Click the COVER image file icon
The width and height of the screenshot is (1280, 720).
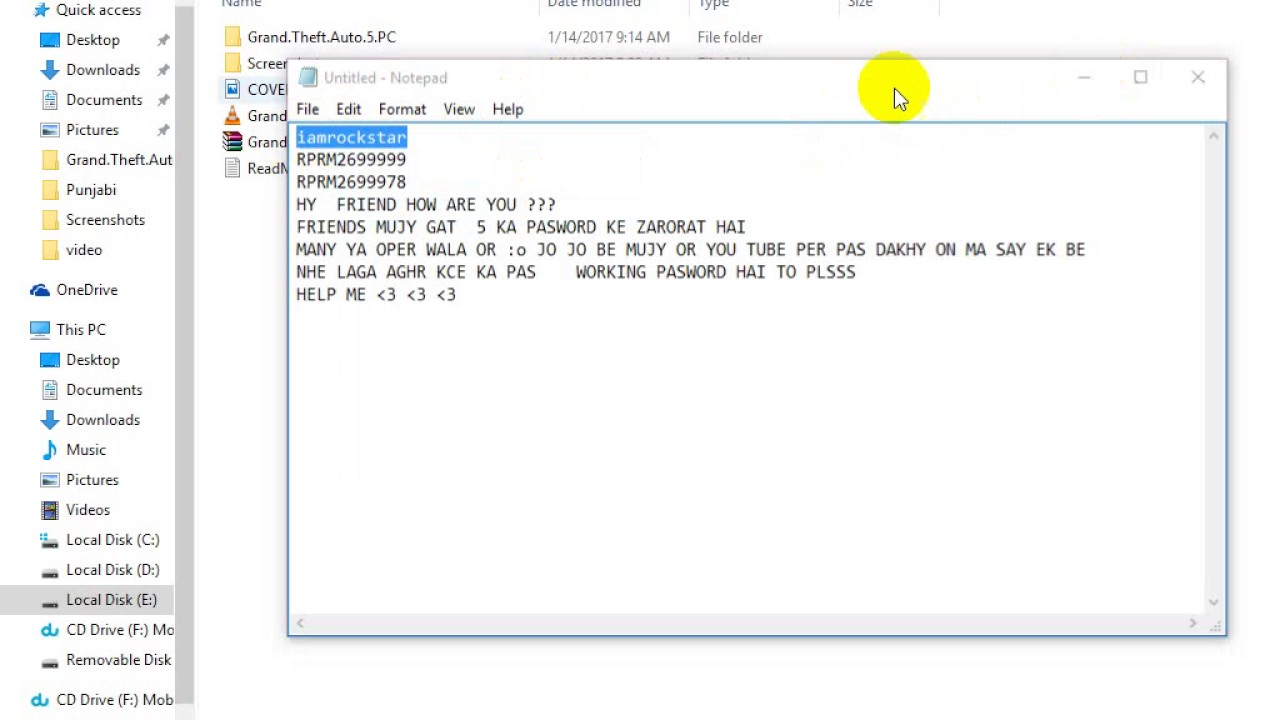pos(233,89)
